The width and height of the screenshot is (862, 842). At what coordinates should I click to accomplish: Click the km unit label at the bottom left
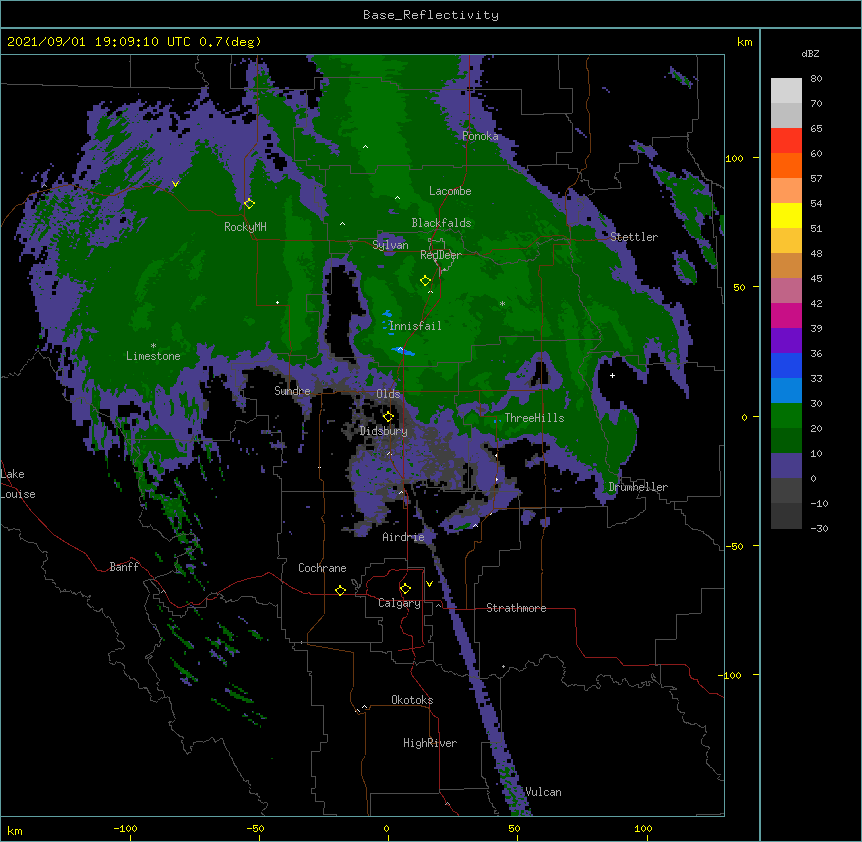pos(15,830)
